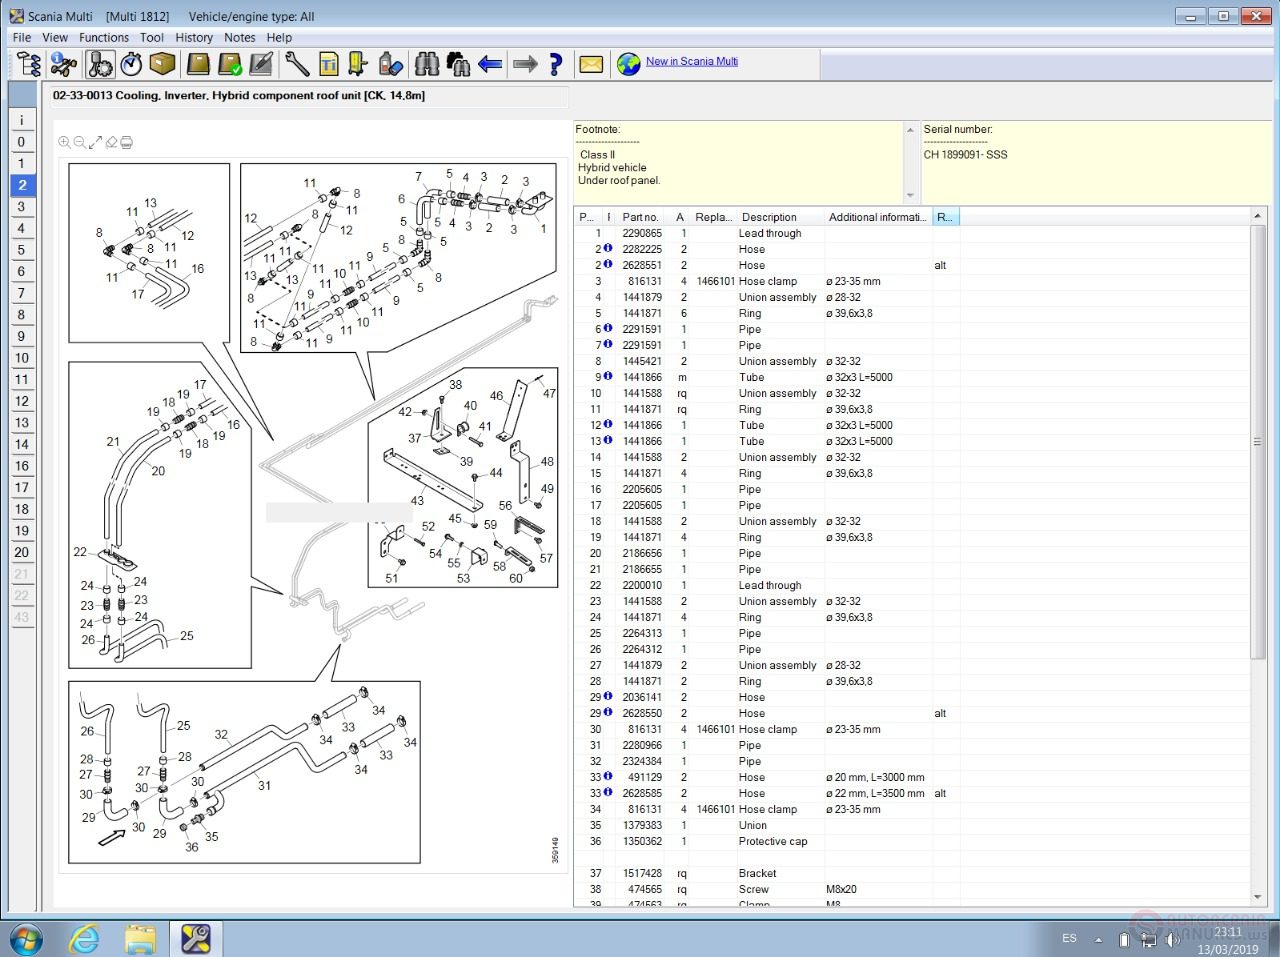Follow the New in Scania Multi link

(x=691, y=61)
